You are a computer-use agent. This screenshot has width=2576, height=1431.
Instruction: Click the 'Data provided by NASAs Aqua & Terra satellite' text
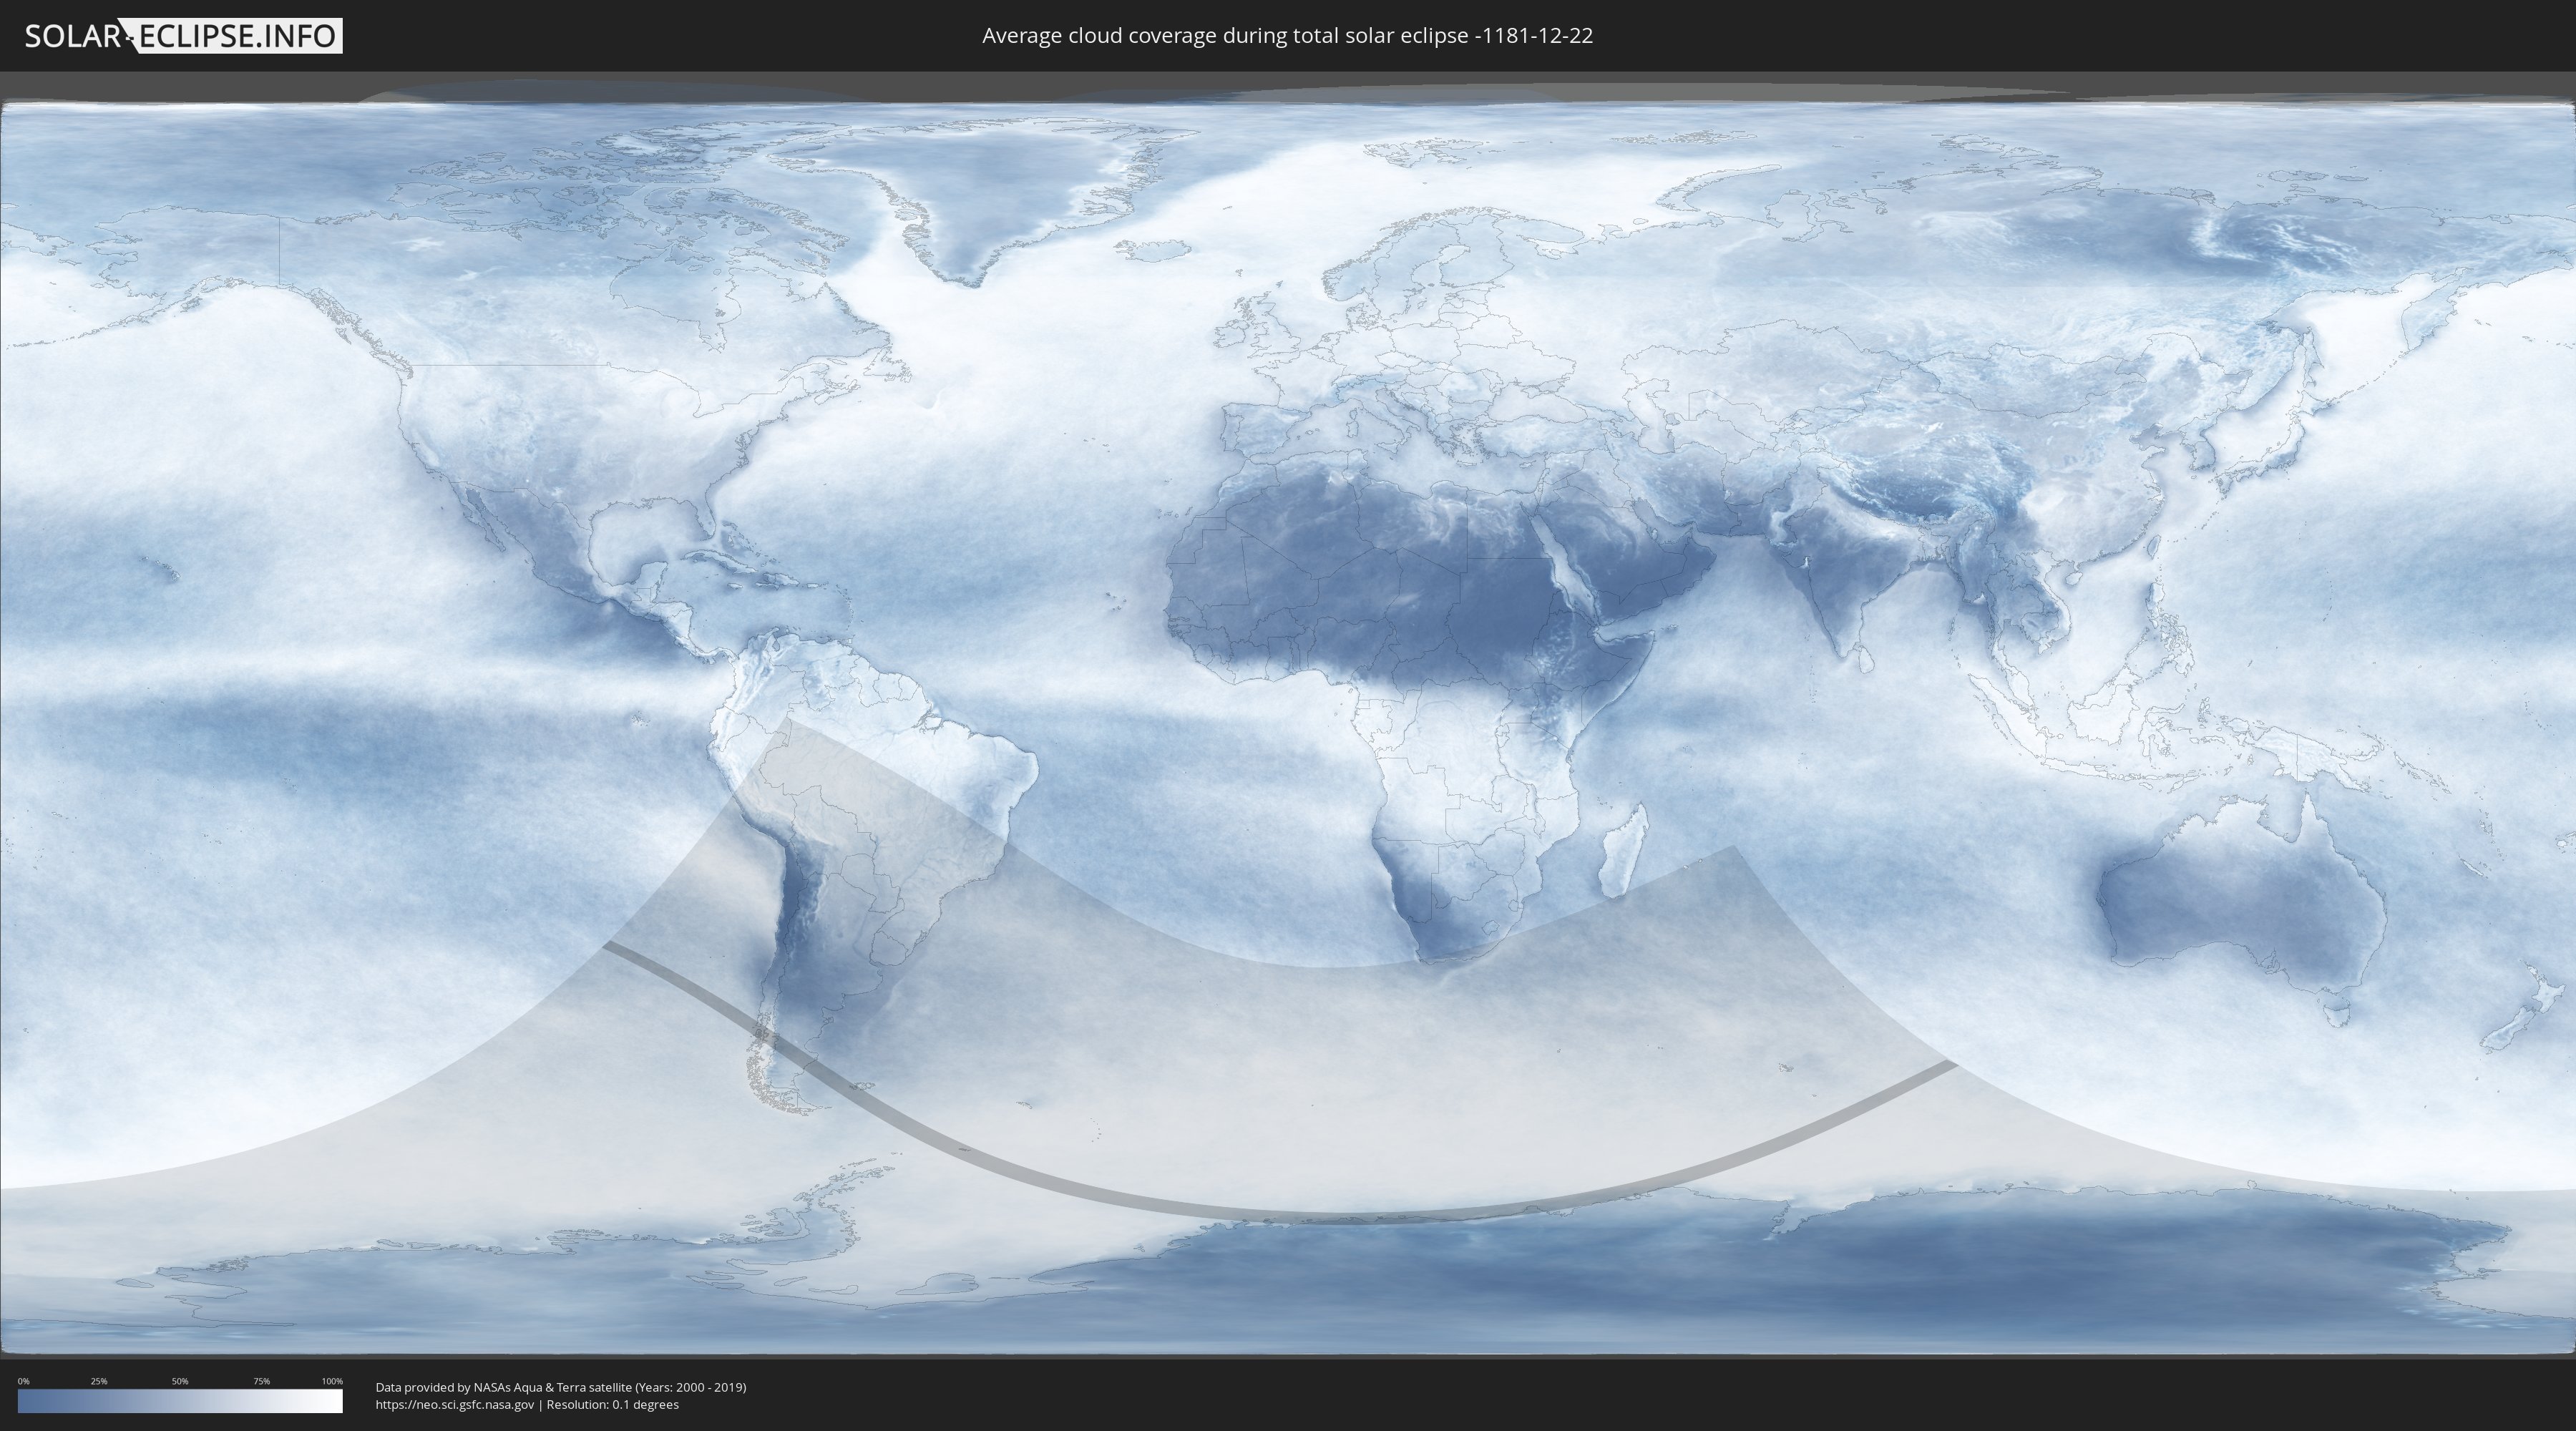tap(503, 1387)
